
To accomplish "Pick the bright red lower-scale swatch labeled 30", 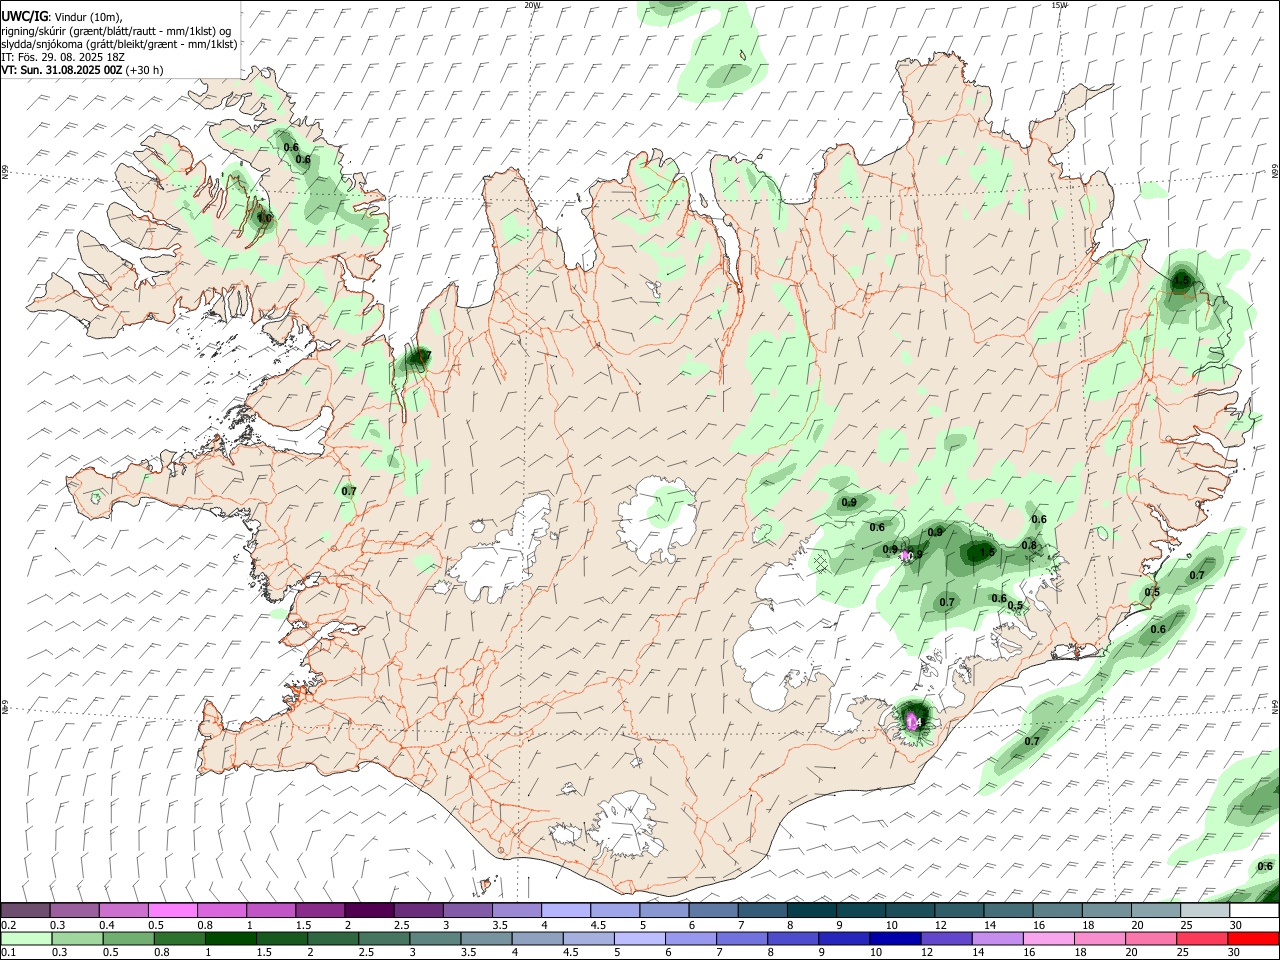I will point(1253,938).
